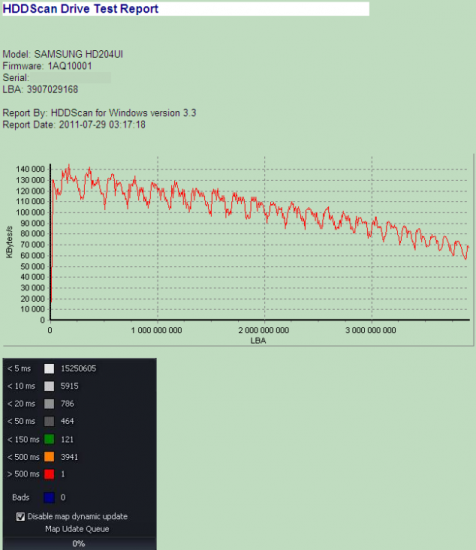Click the KBytes/s axis label
The height and width of the screenshot is (550, 476).
coord(9,242)
